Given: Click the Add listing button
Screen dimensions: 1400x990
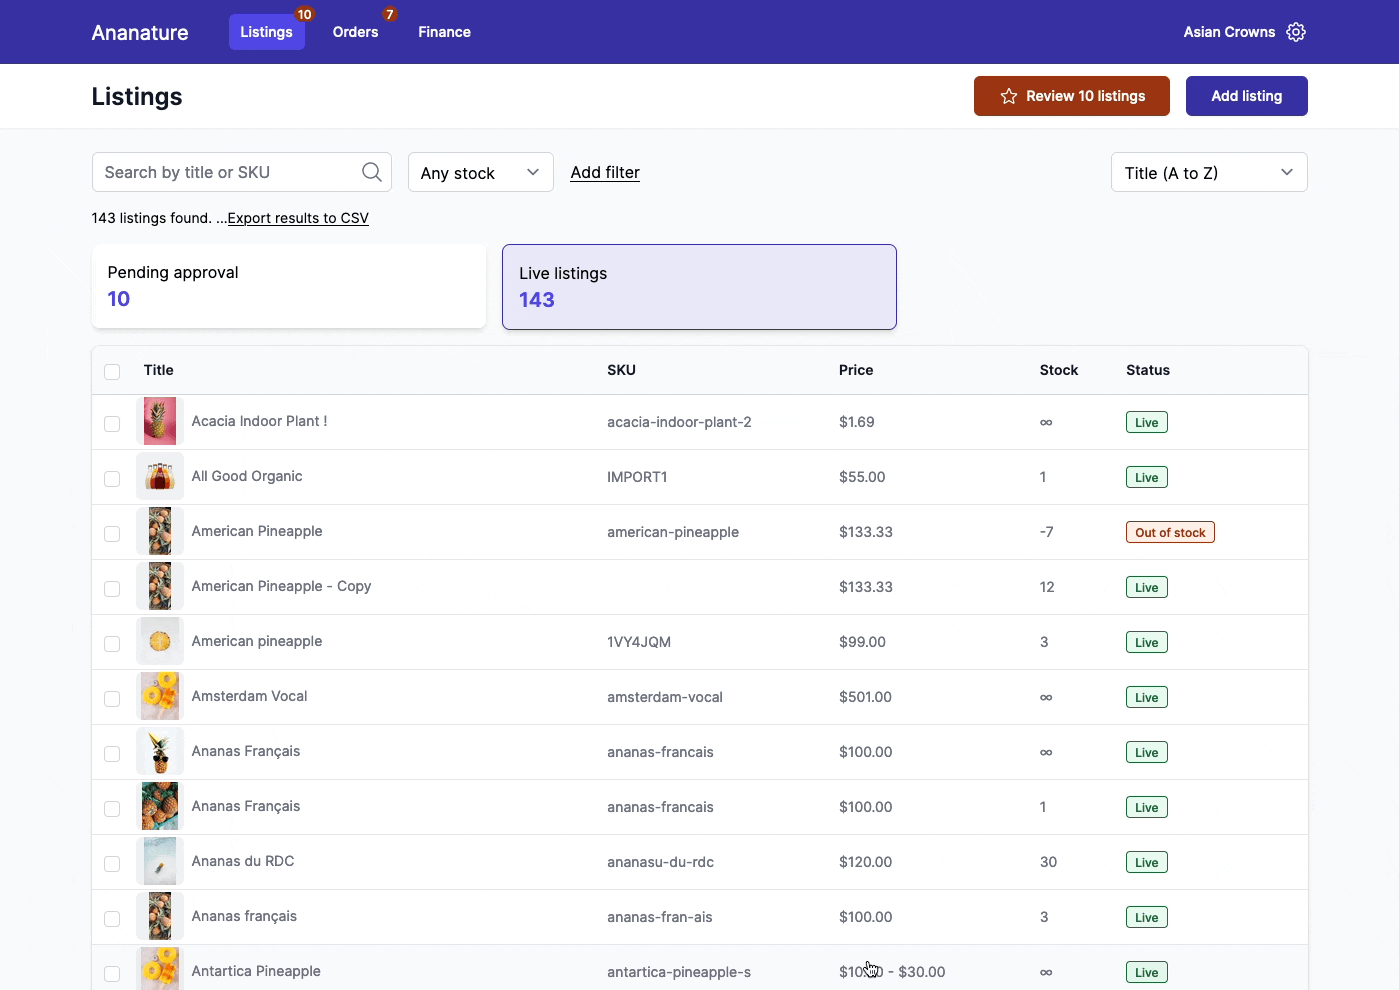Looking at the screenshot, I should point(1246,96).
